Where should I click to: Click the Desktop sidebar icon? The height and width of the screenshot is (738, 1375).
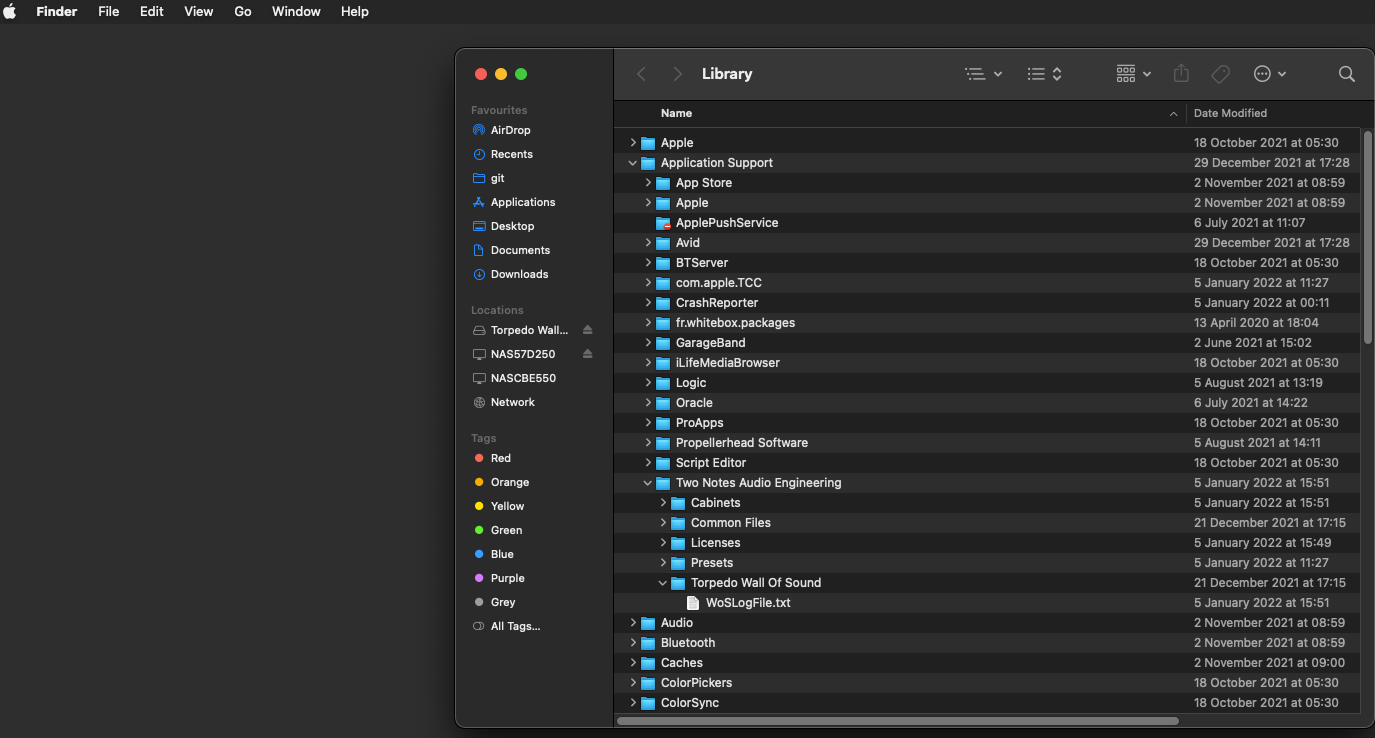(x=479, y=226)
